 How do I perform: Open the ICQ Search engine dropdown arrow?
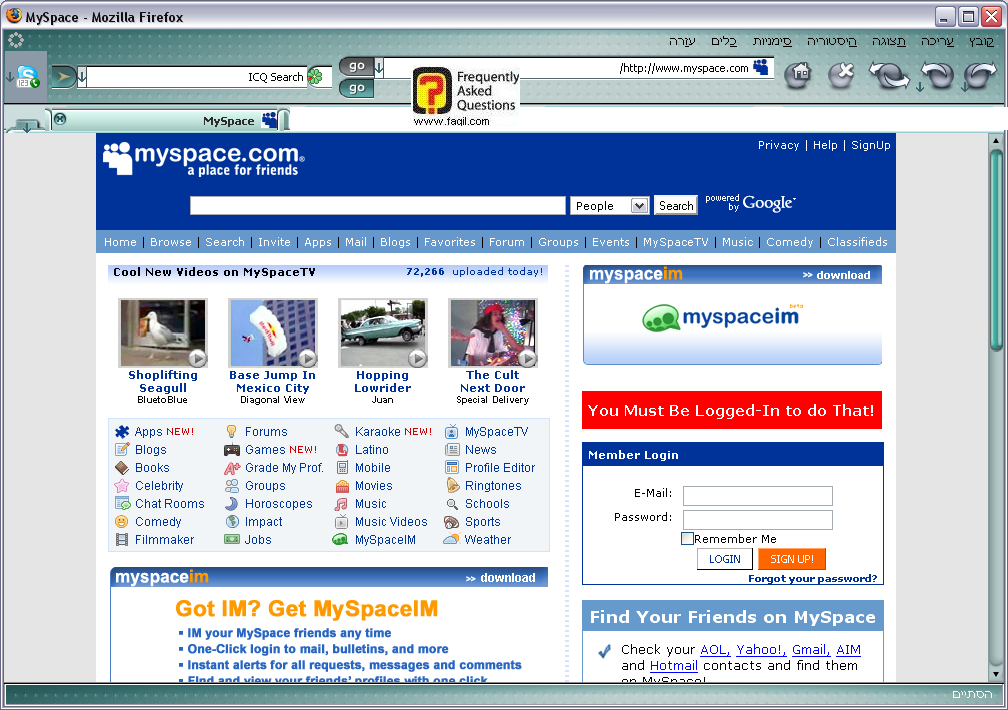82,77
